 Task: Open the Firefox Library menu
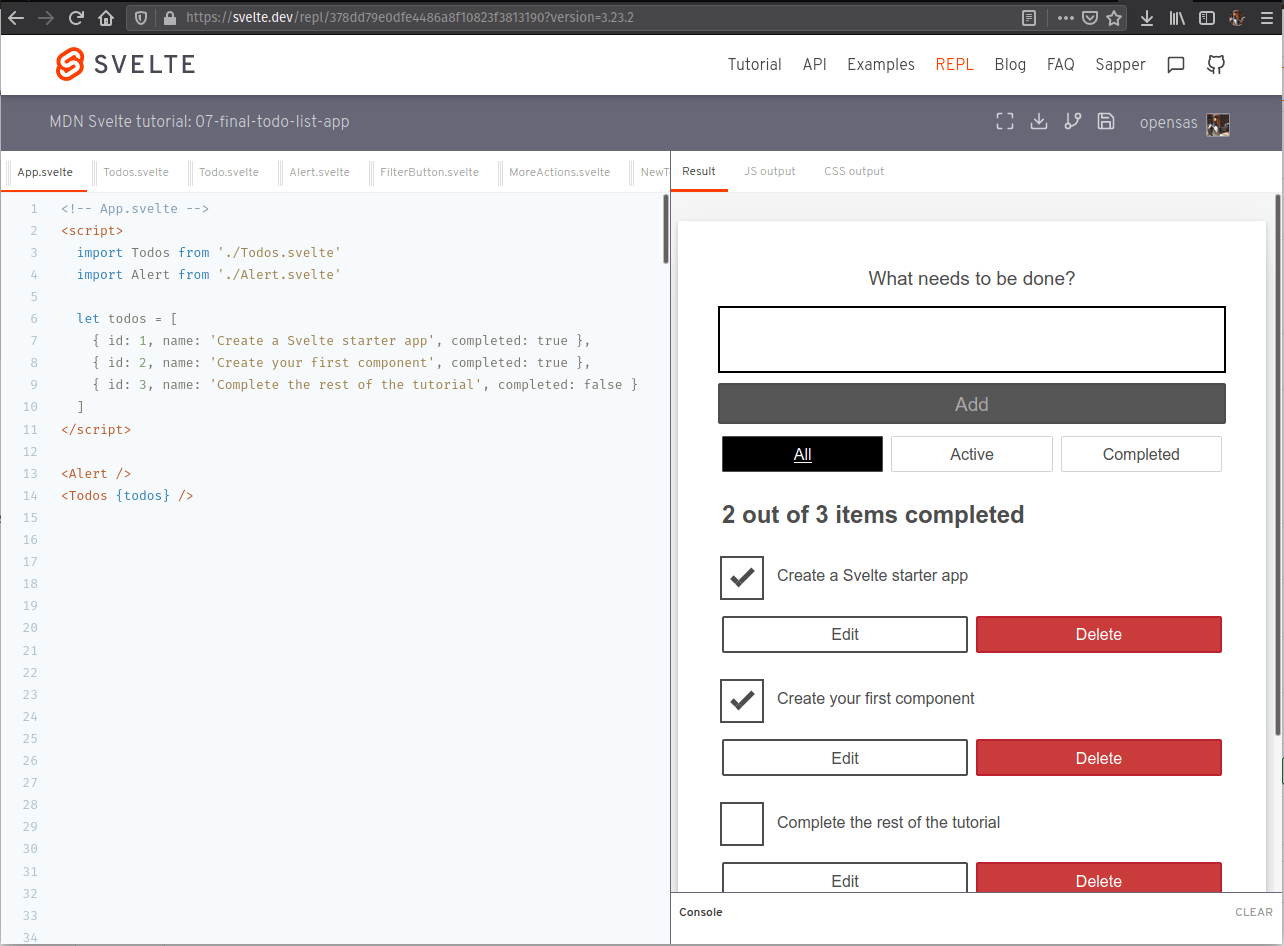[x=1177, y=17]
